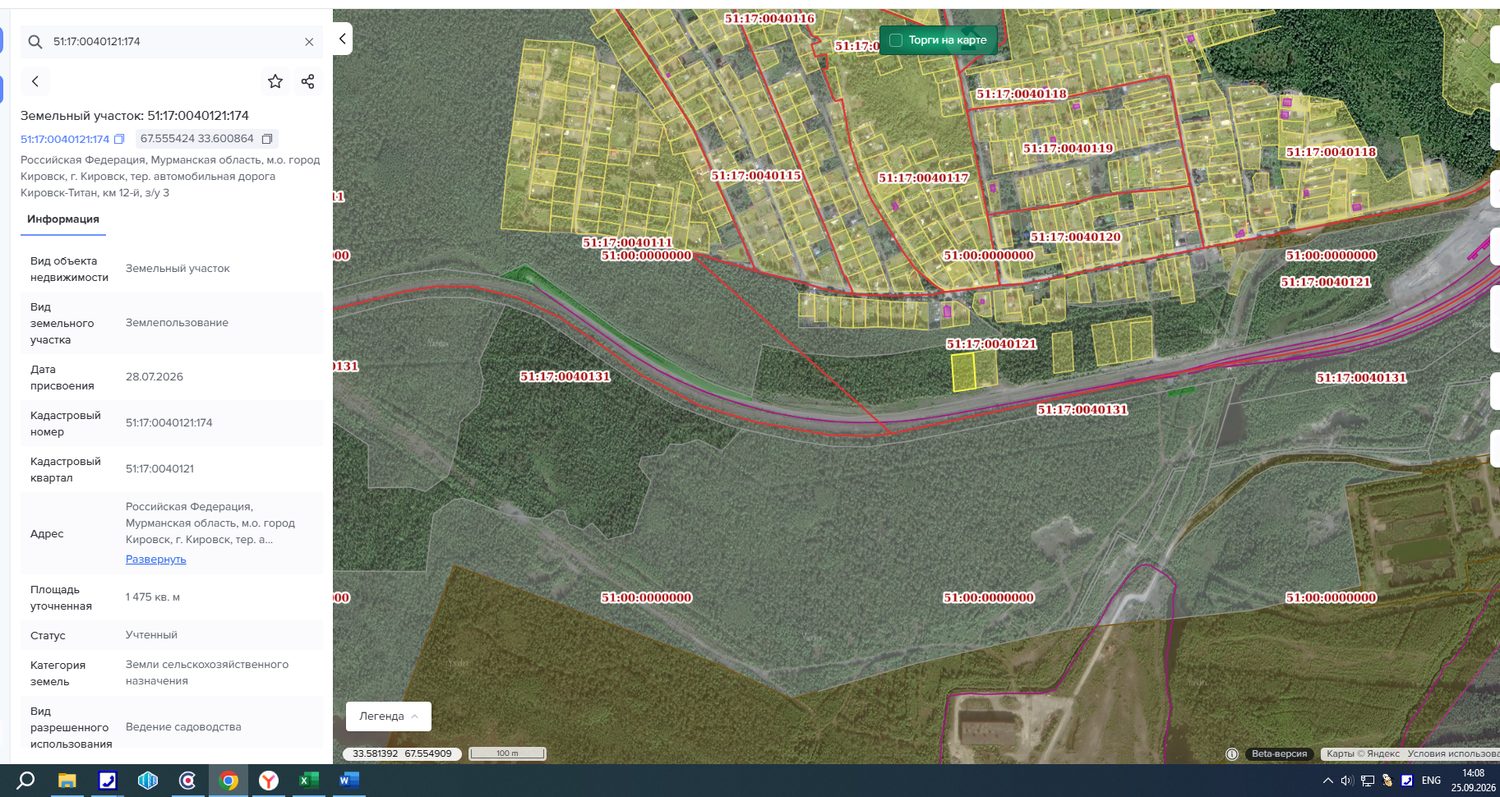This screenshot has width=1500, height=797.
Task: Switch the ENG input language indicator
Action: pos(1431,780)
